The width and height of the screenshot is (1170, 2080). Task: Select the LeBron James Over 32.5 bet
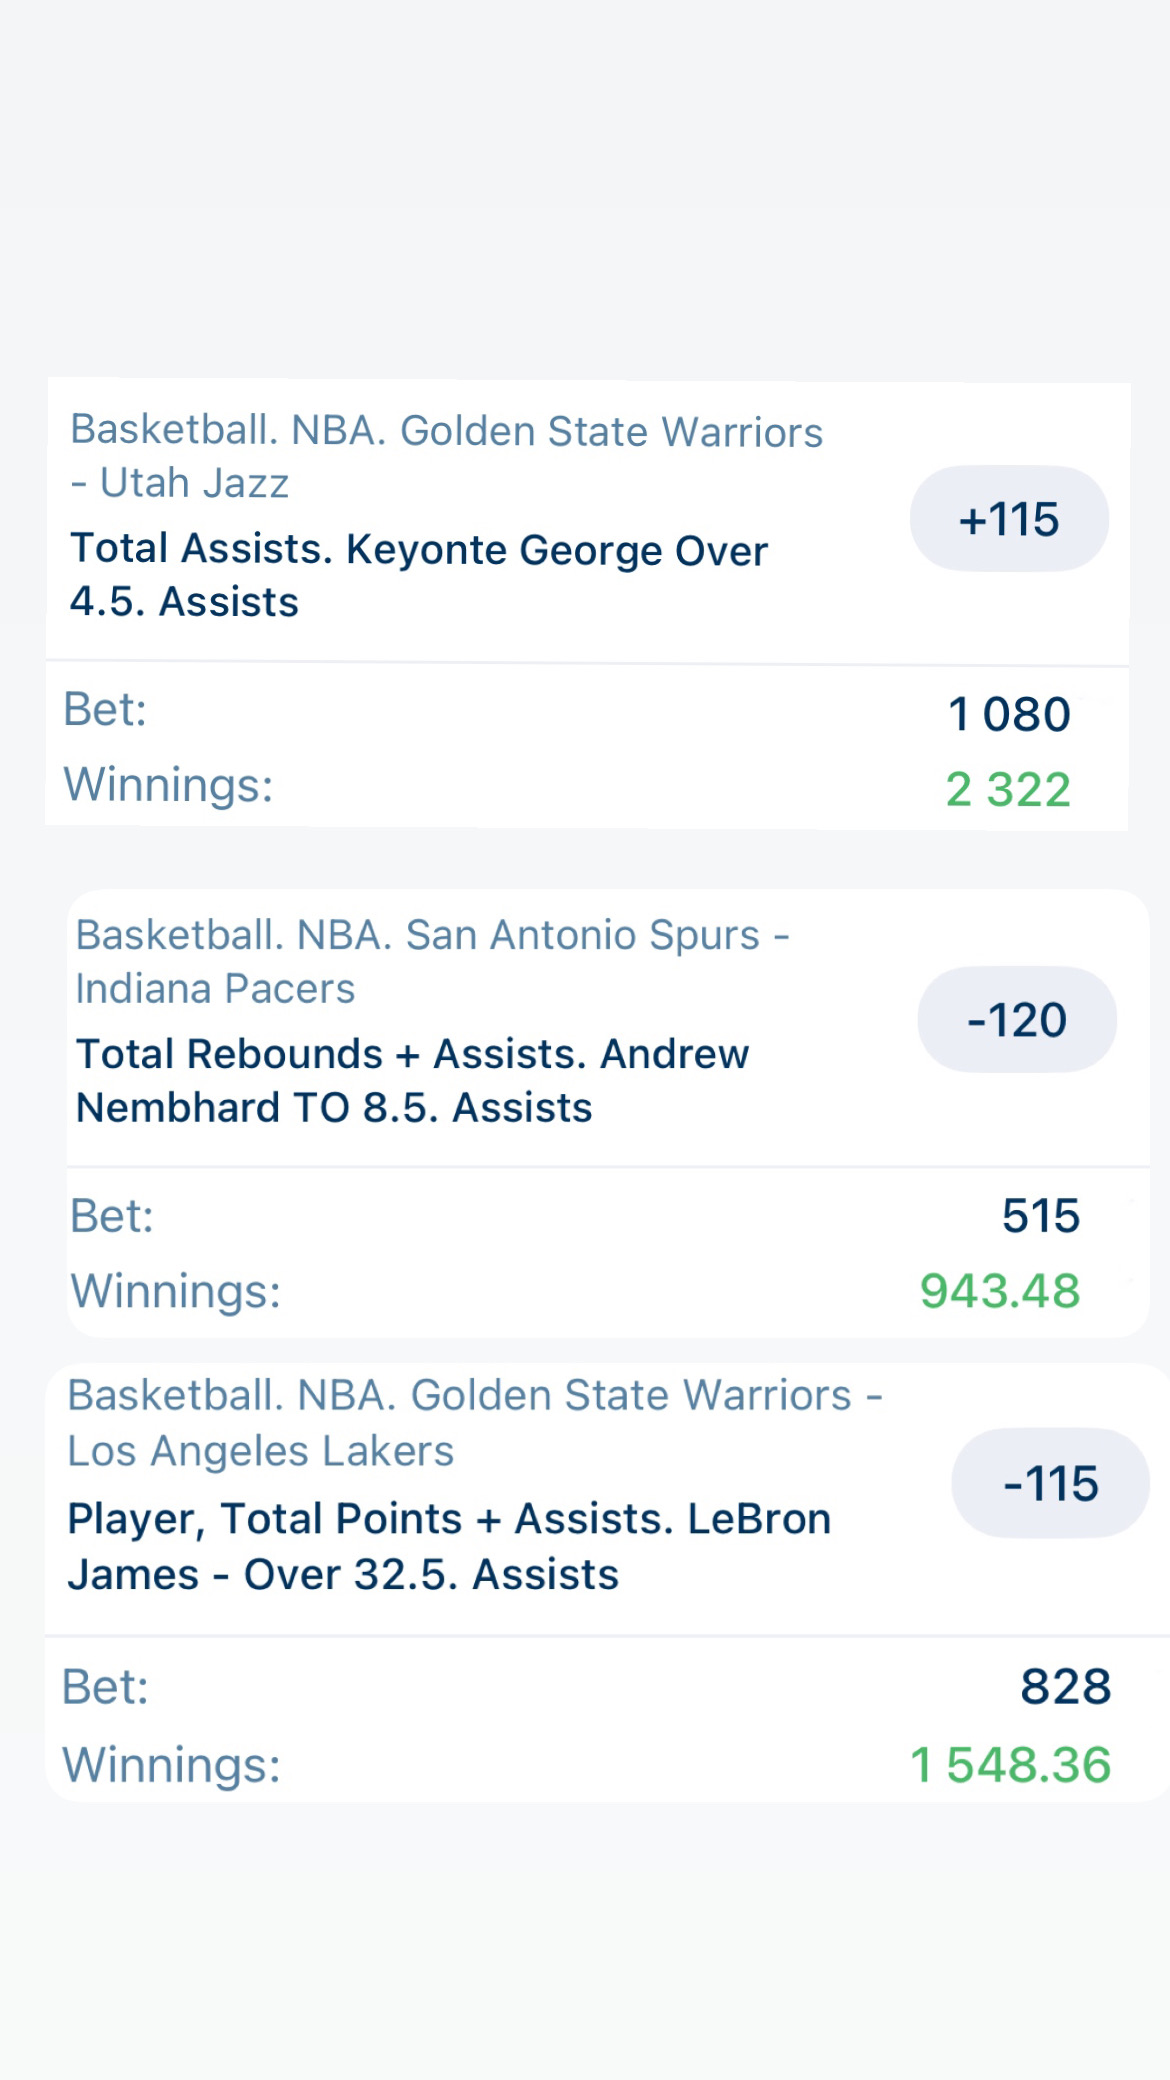tap(449, 1546)
